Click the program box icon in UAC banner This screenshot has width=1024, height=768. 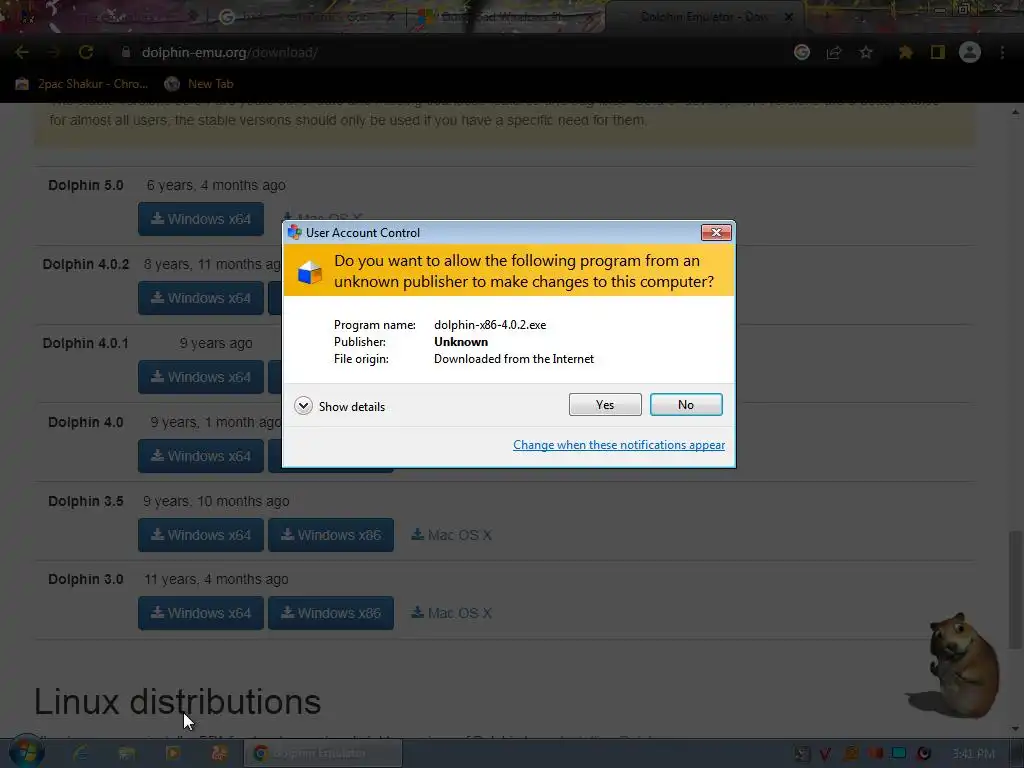tap(310, 272)
